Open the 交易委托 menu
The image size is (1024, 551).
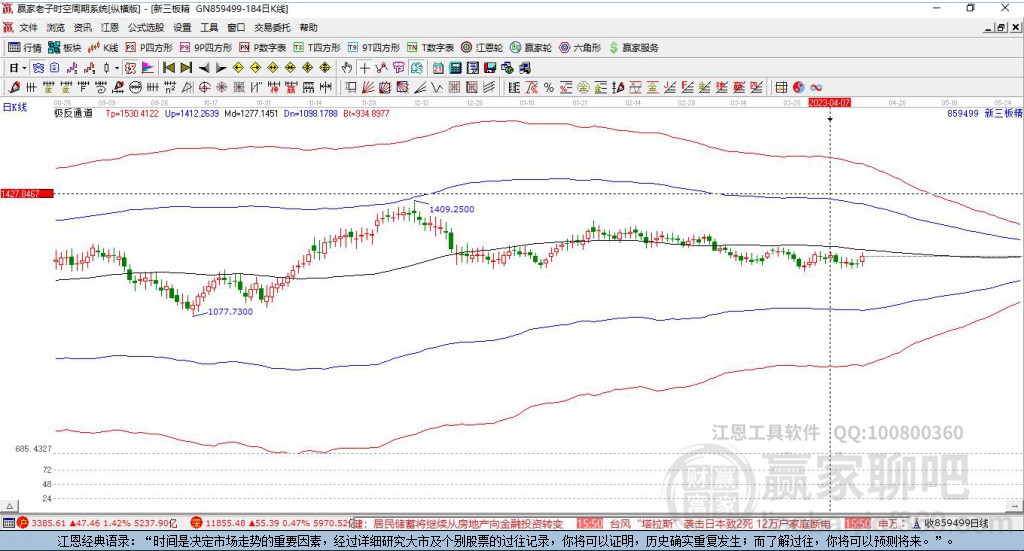(272, 27)
